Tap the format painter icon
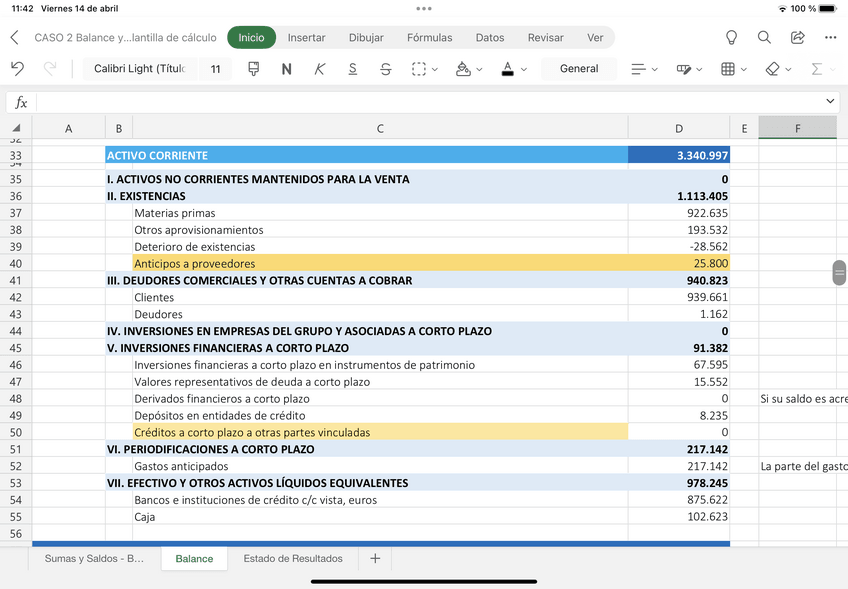 pyautogui.click(x=253, y=69)
